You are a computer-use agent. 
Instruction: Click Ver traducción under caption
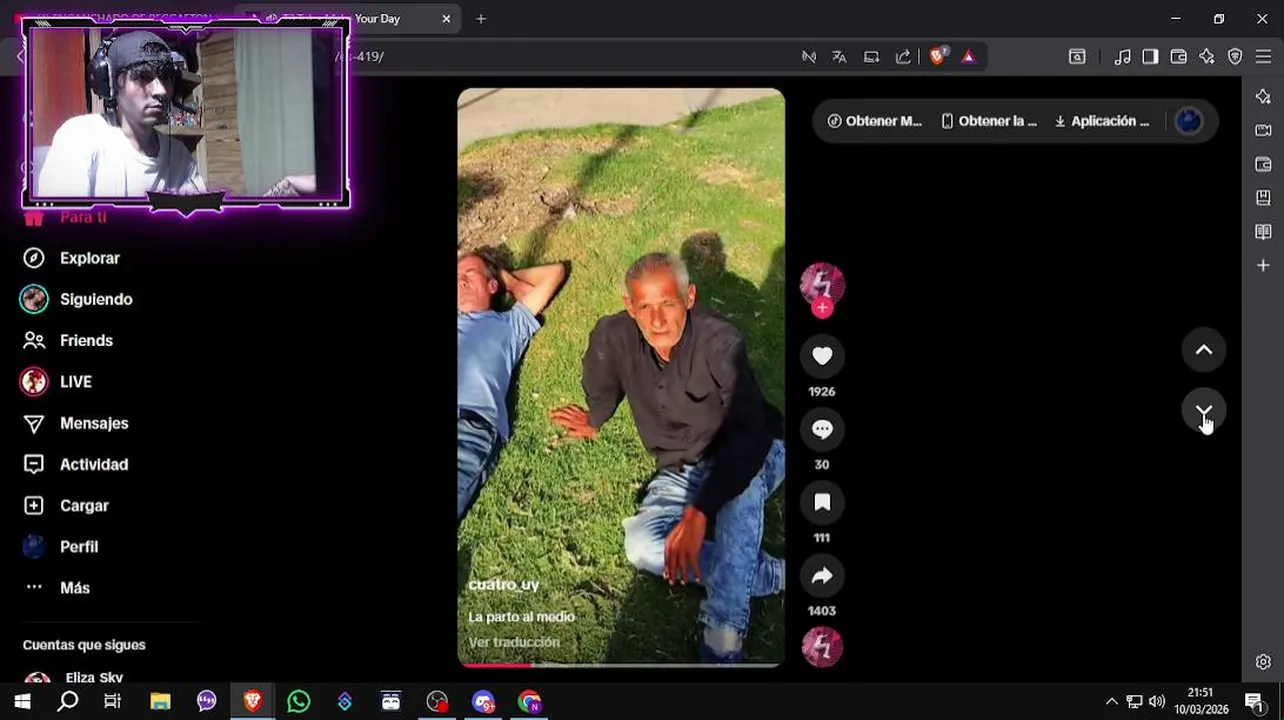pyautogui.click(x=514, y=642)
